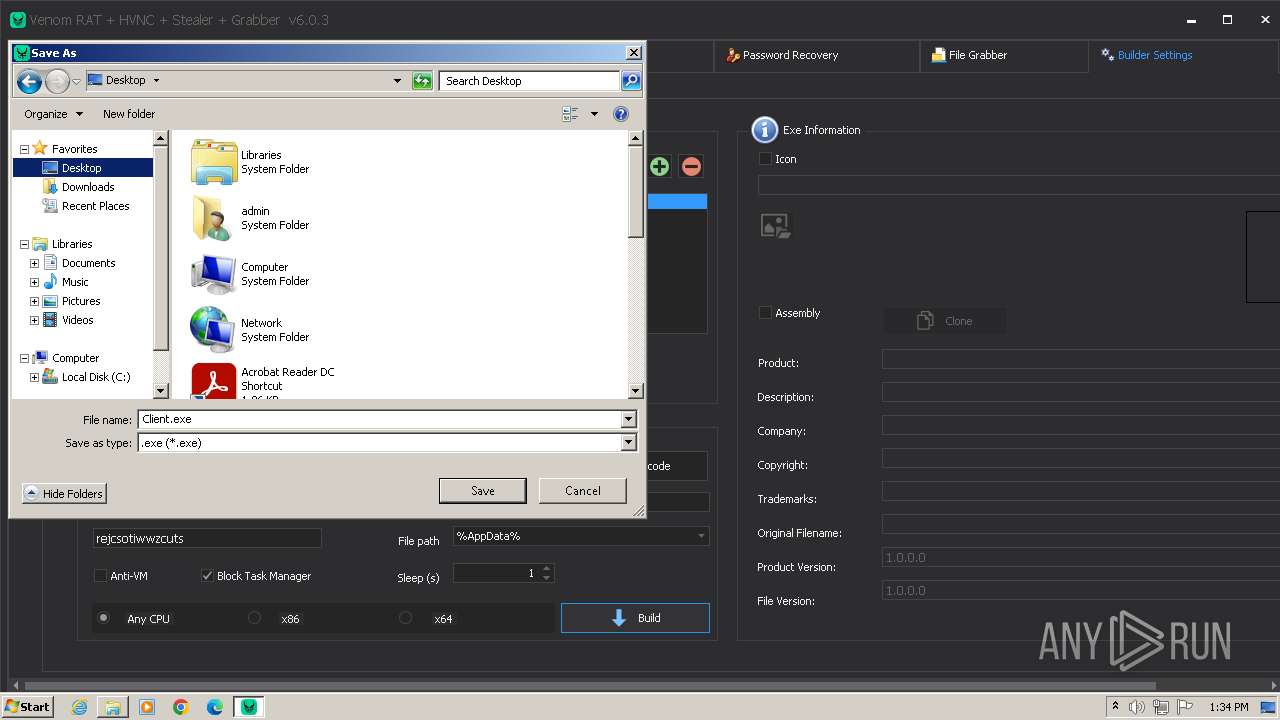Open Windows Media Player taskbar icon
This screenshot has width=1280, height=720.
point(147,707)
